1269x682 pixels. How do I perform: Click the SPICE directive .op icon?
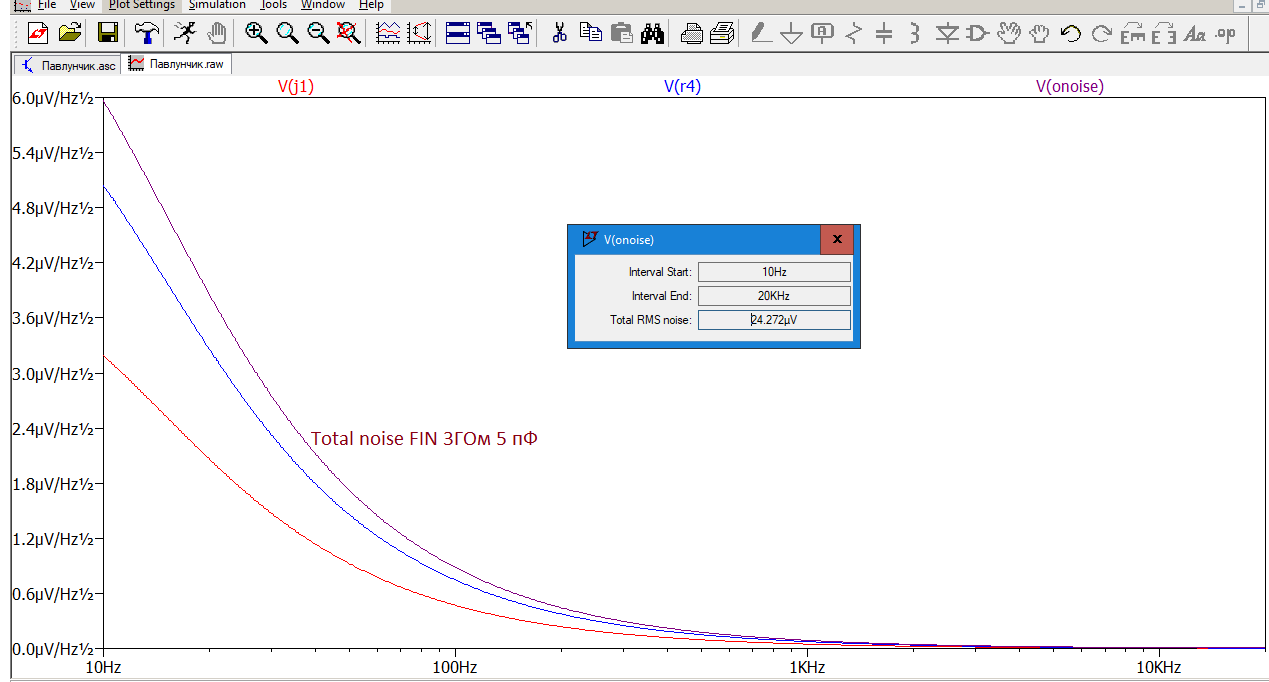coord(1225,33)
